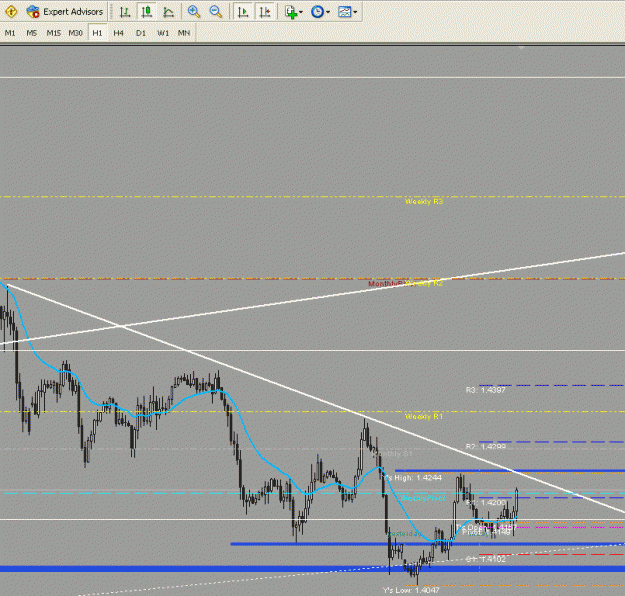Select the M5 timeframe

(31, 33)
